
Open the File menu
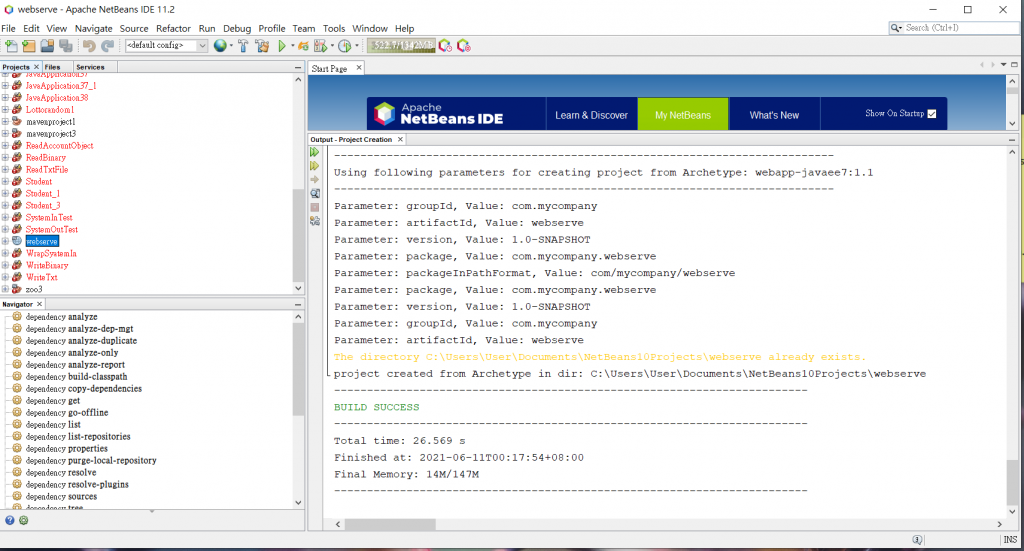(8, 29)
